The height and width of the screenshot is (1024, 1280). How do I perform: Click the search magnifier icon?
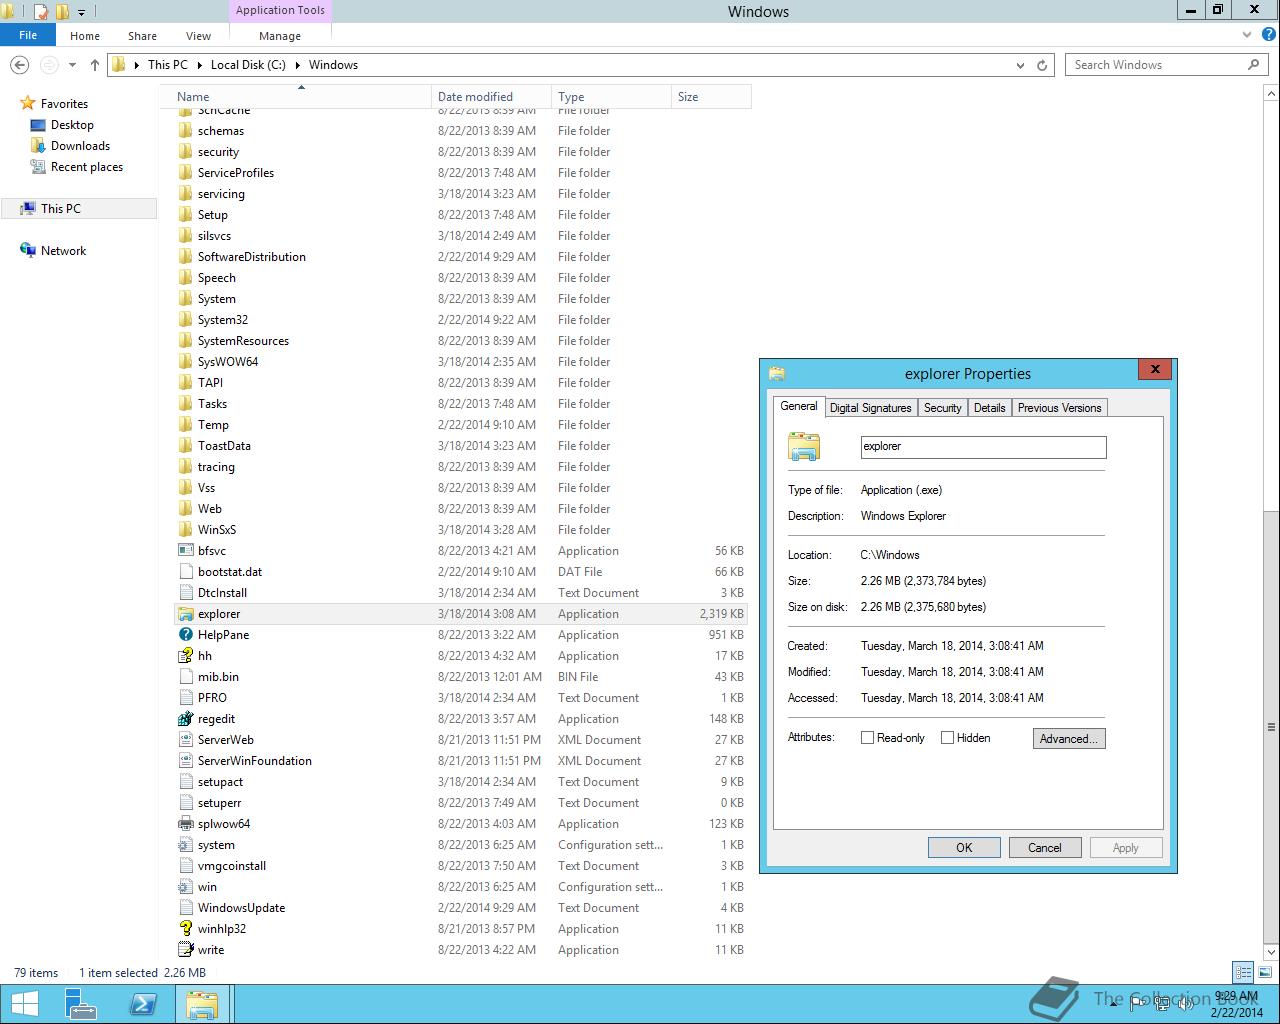[x=1253, y=64]
